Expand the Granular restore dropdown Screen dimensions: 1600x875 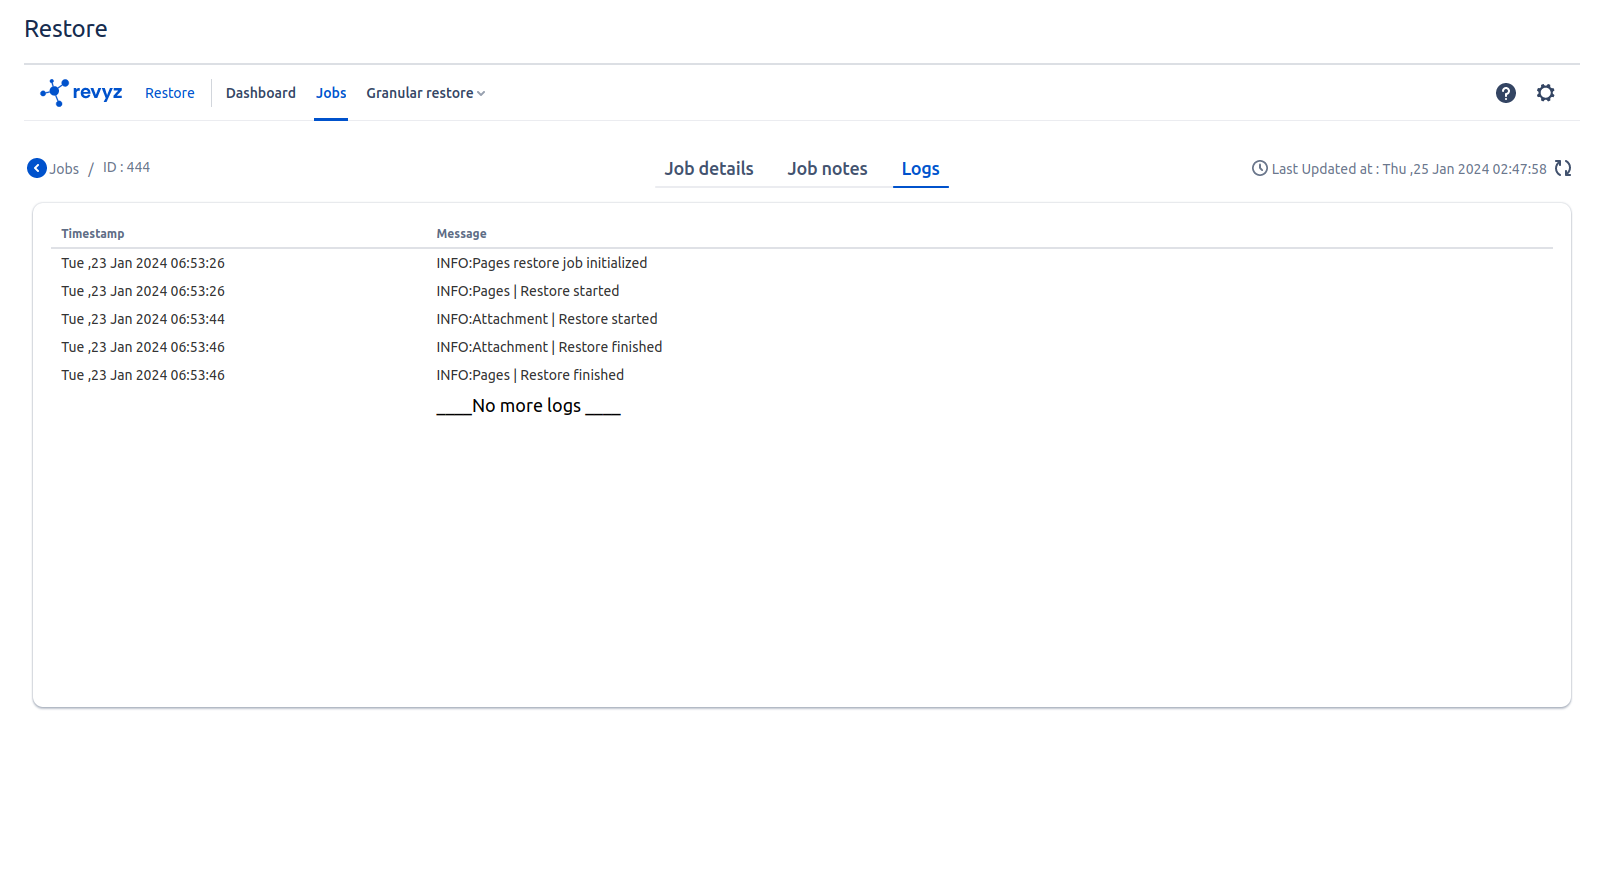click(x=425, y=93)
